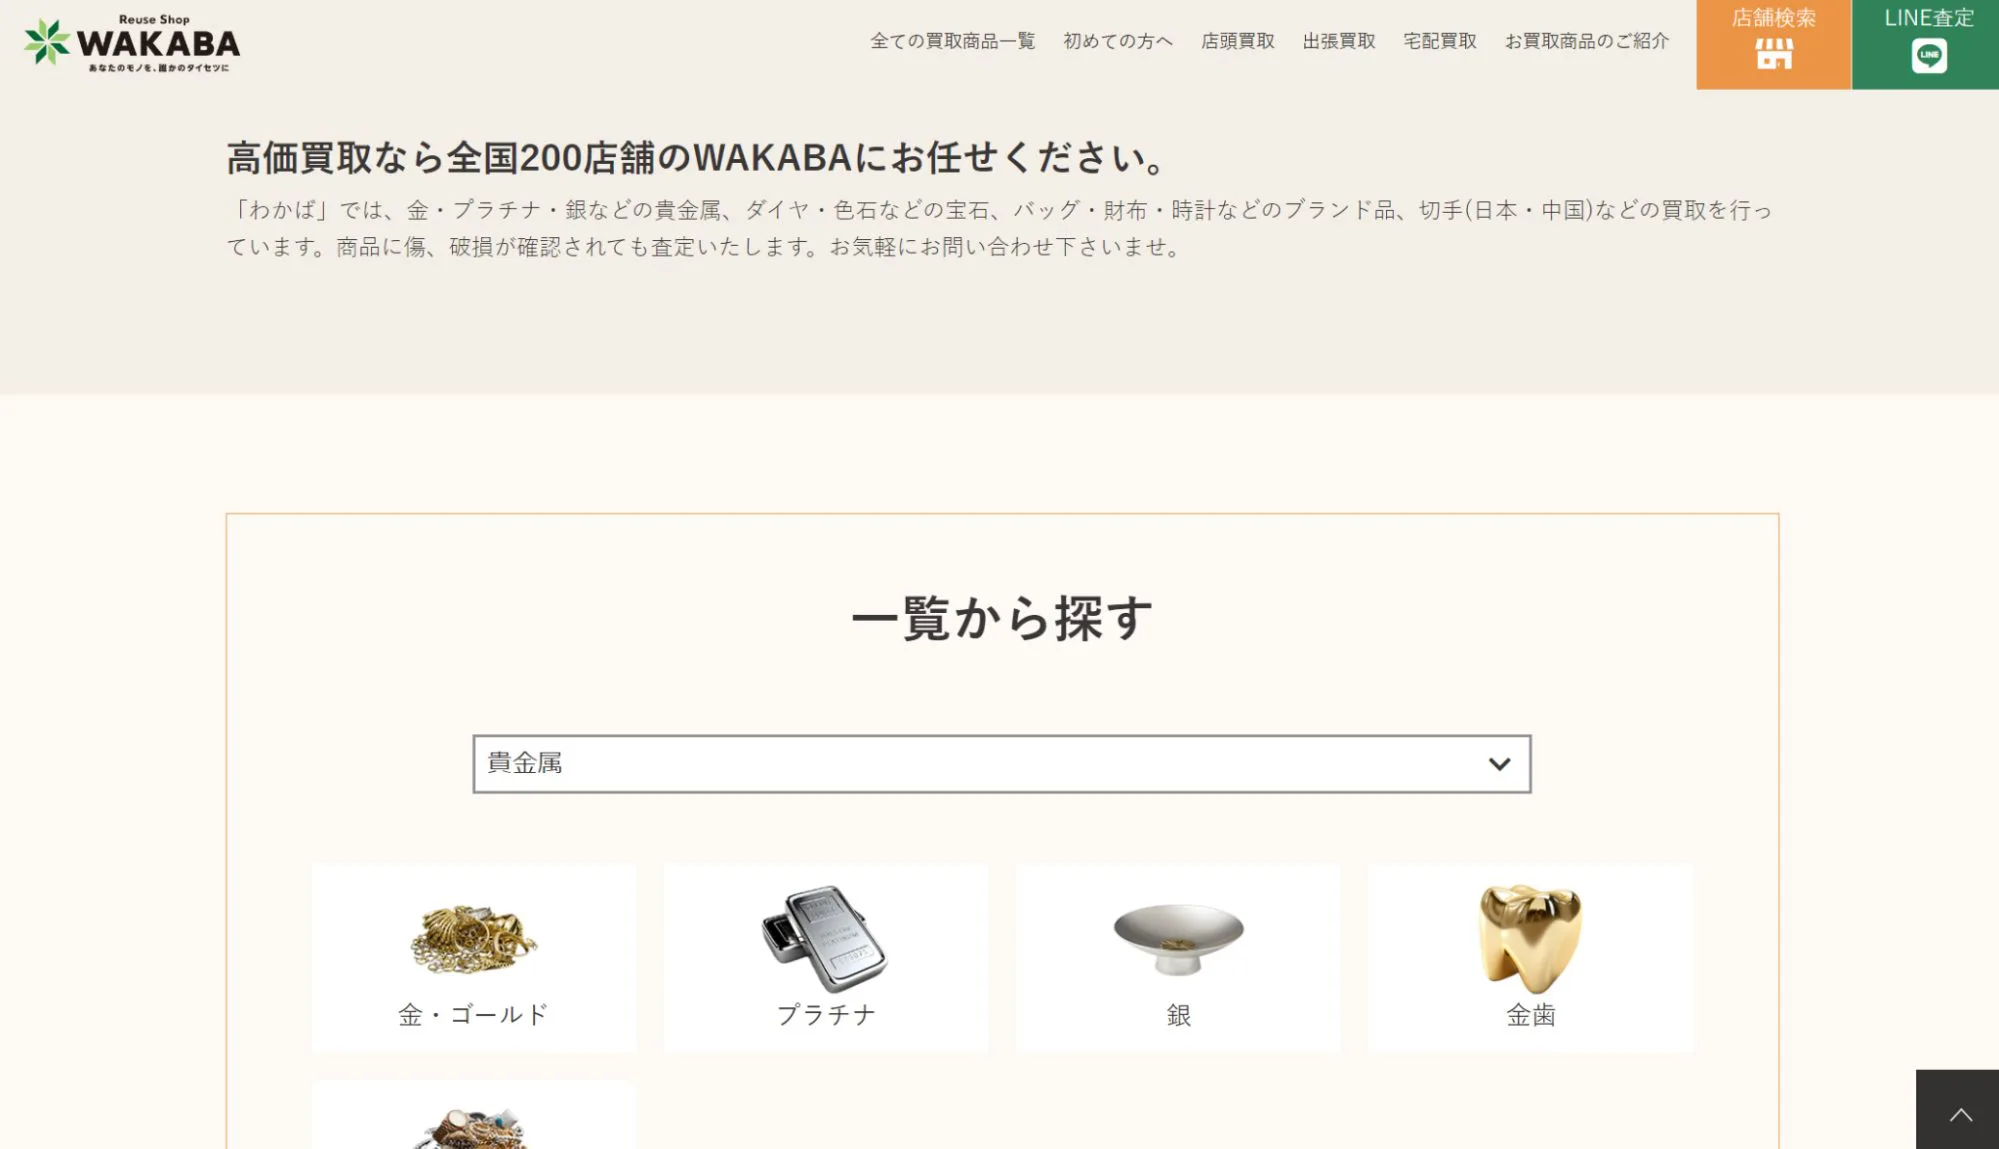1999x1149 pixels.
Task: Select the platinum bar image
Action: (825, 938)
